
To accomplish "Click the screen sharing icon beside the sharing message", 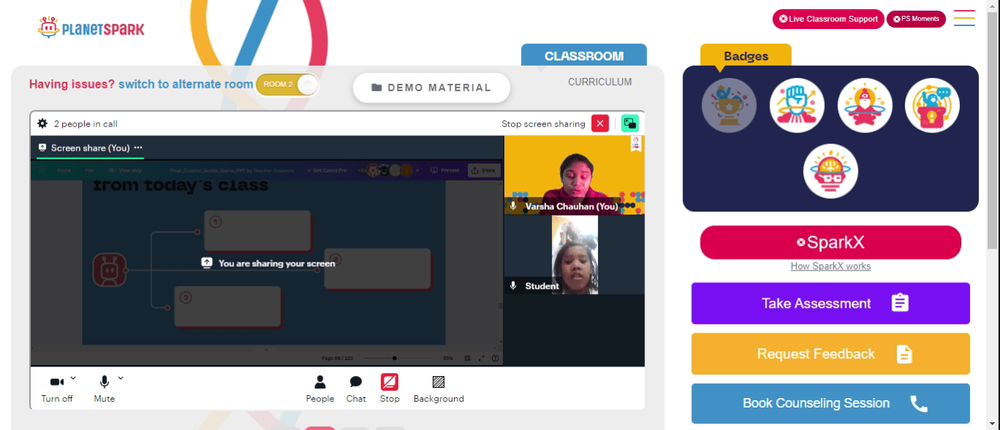I will click(x=207, y=263).
